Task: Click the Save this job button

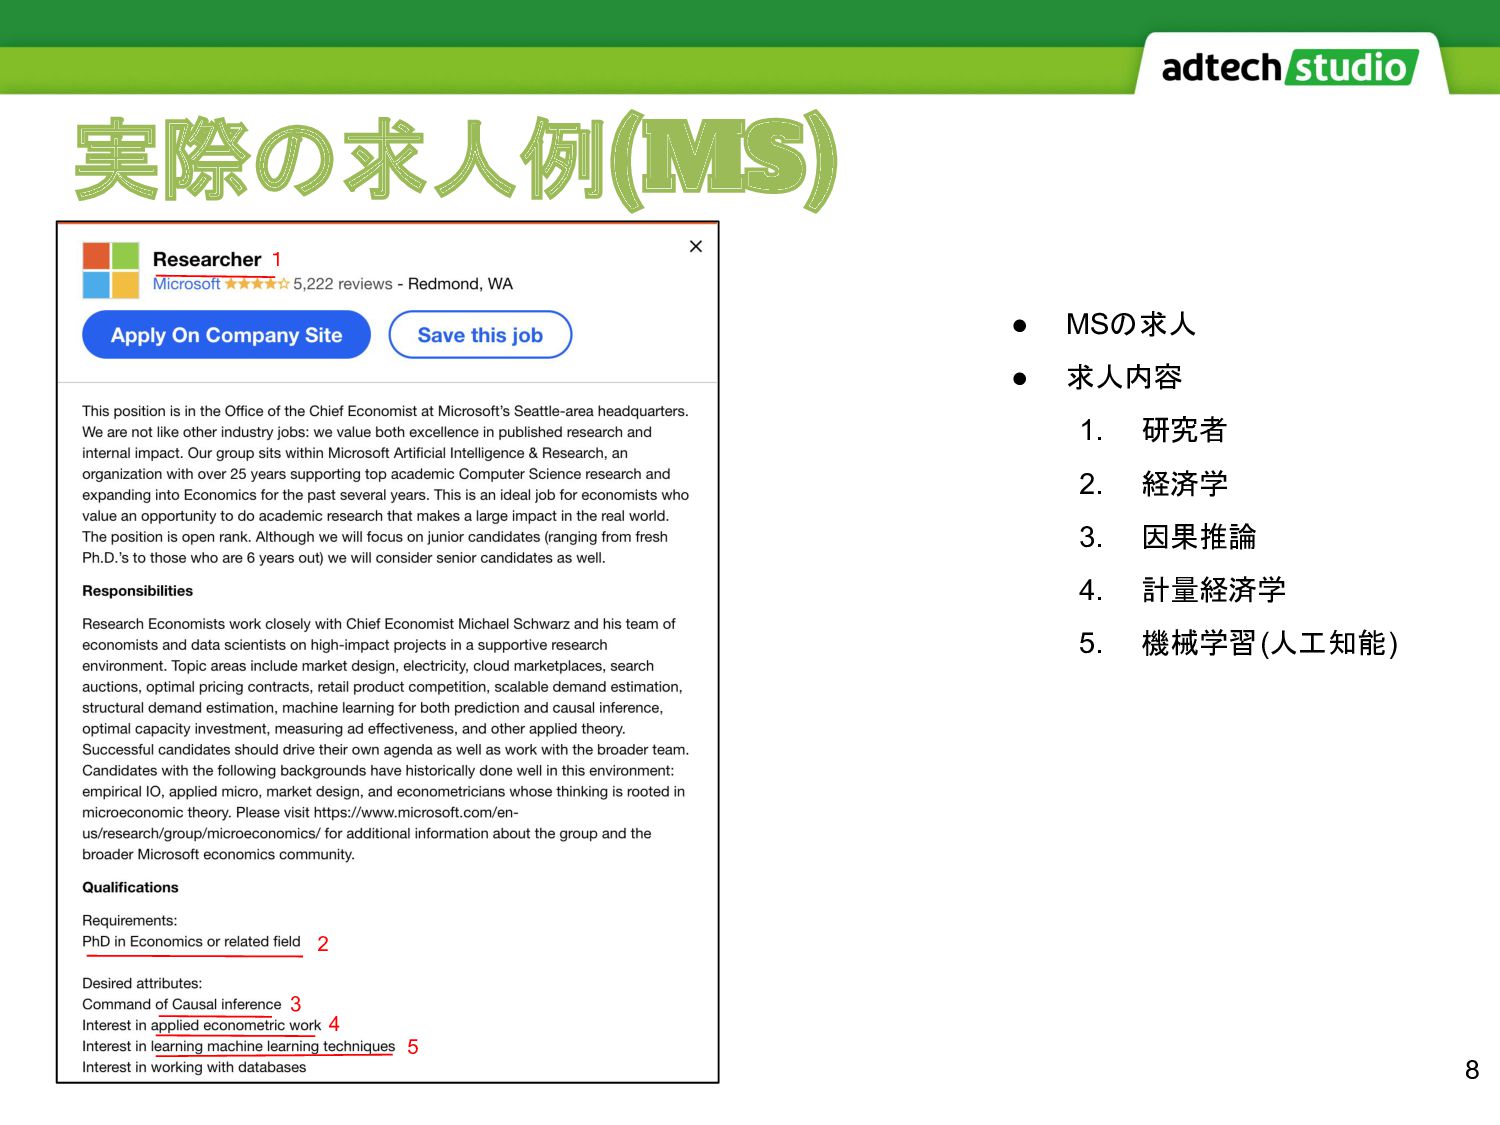Action: click(x=480, y=335)
